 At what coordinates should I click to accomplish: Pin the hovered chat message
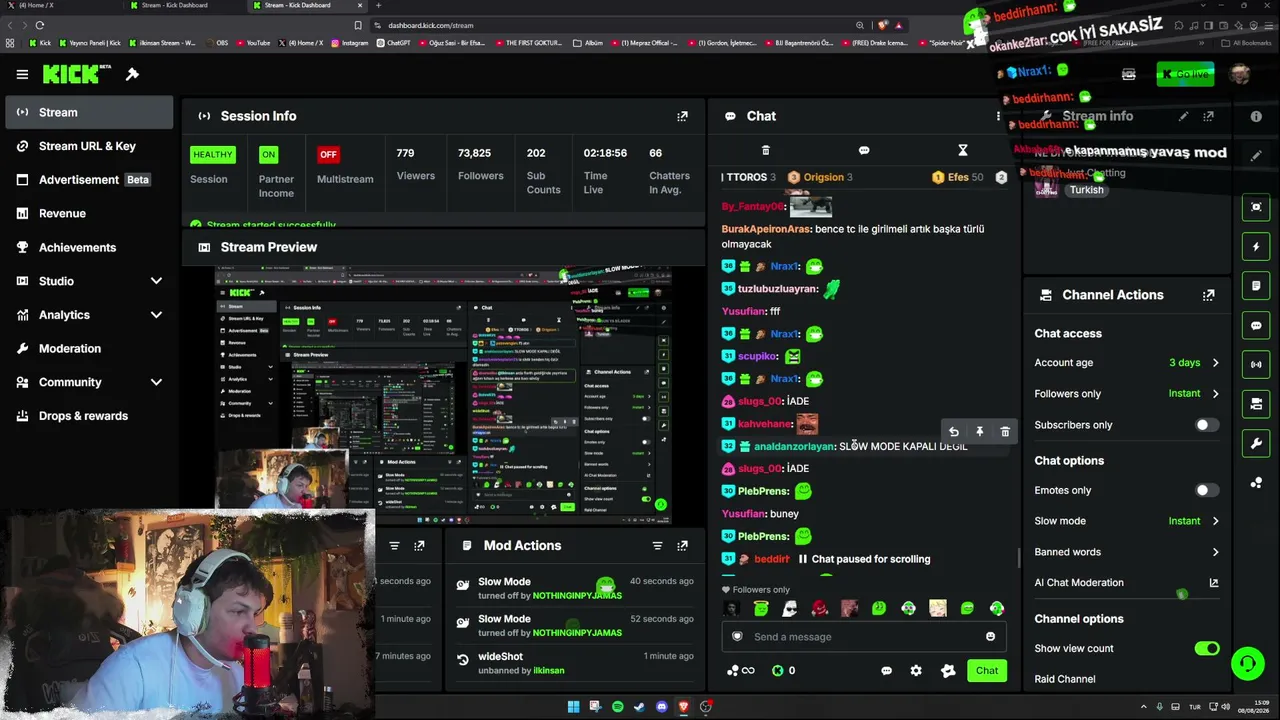(980, 432)
